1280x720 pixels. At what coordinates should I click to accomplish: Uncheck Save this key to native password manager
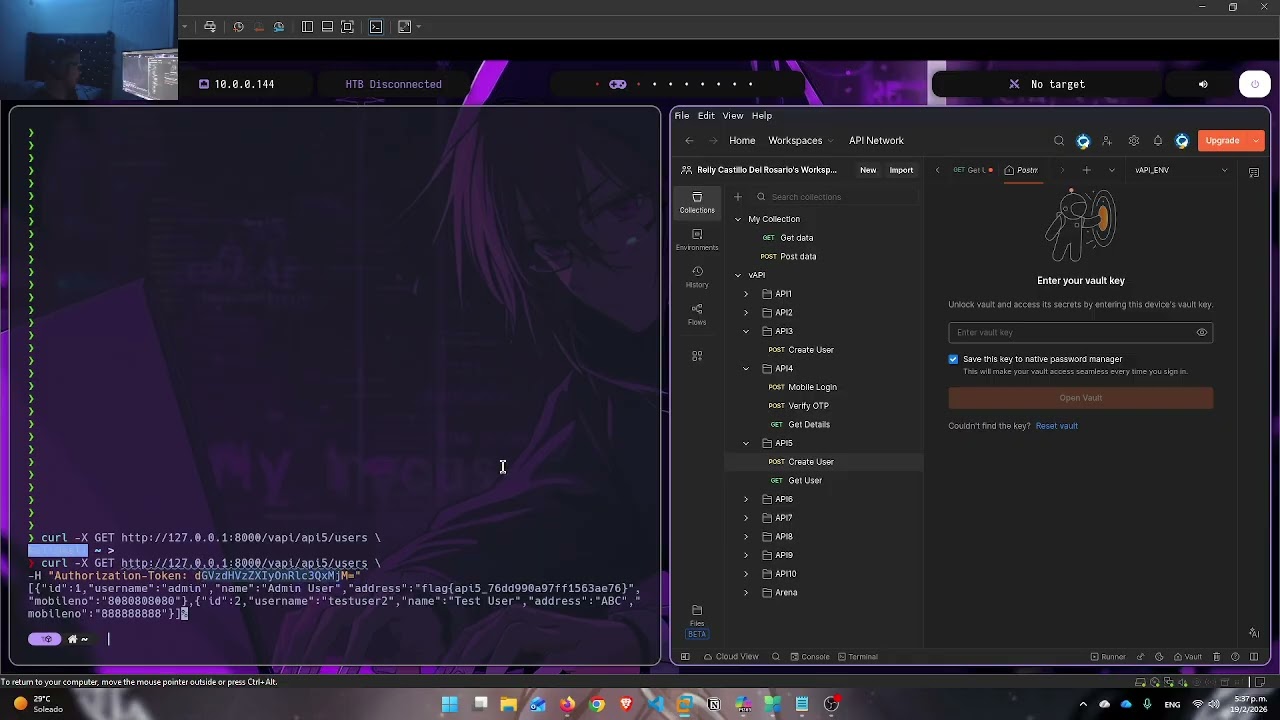coord(953,359)
